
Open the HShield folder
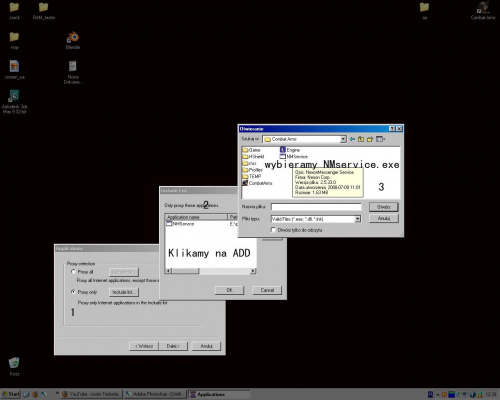(x=253, y=156)
